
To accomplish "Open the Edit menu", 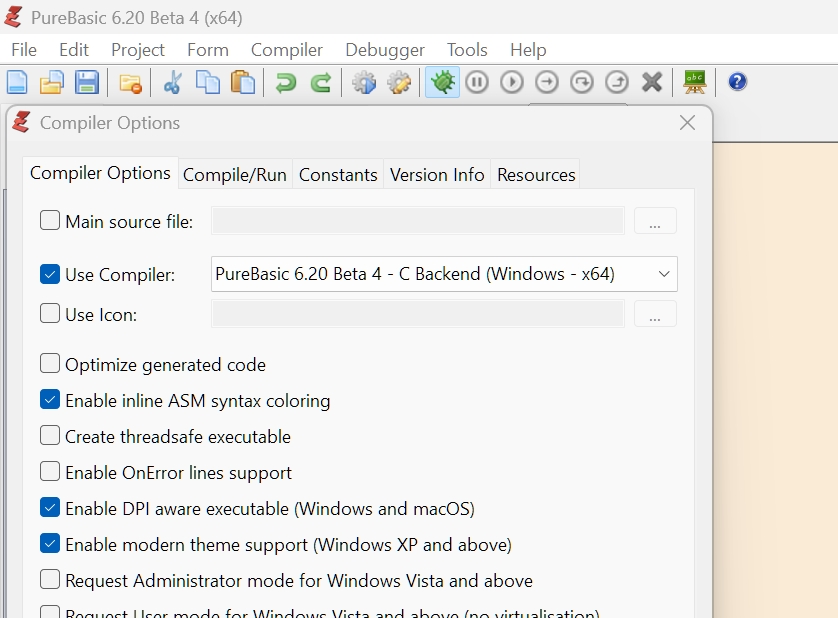I will [74, 50].
